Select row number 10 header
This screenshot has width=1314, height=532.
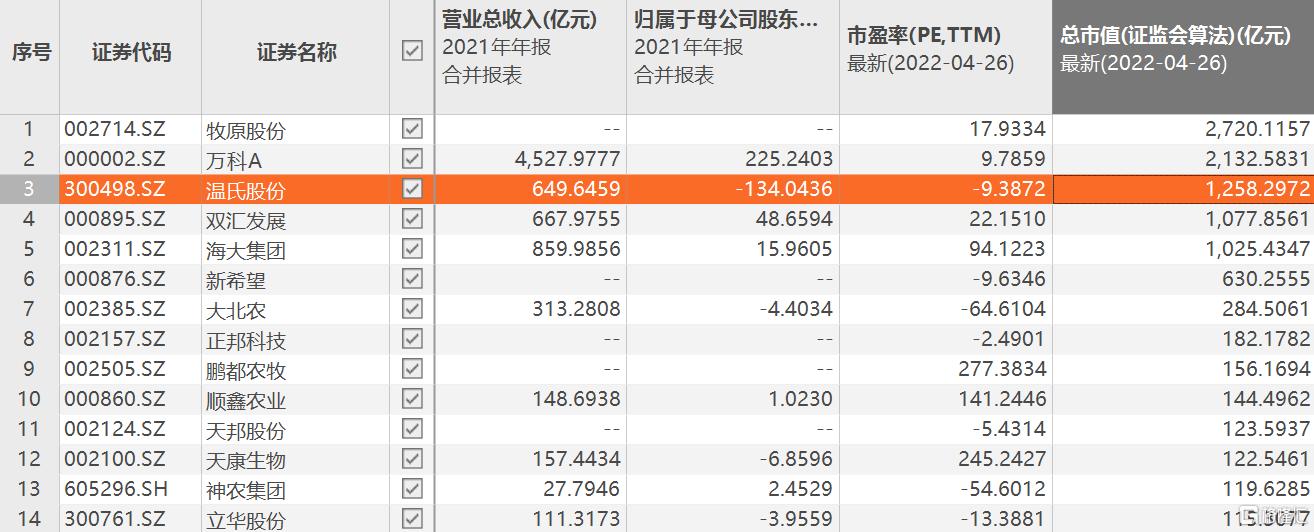pos(30,399)
